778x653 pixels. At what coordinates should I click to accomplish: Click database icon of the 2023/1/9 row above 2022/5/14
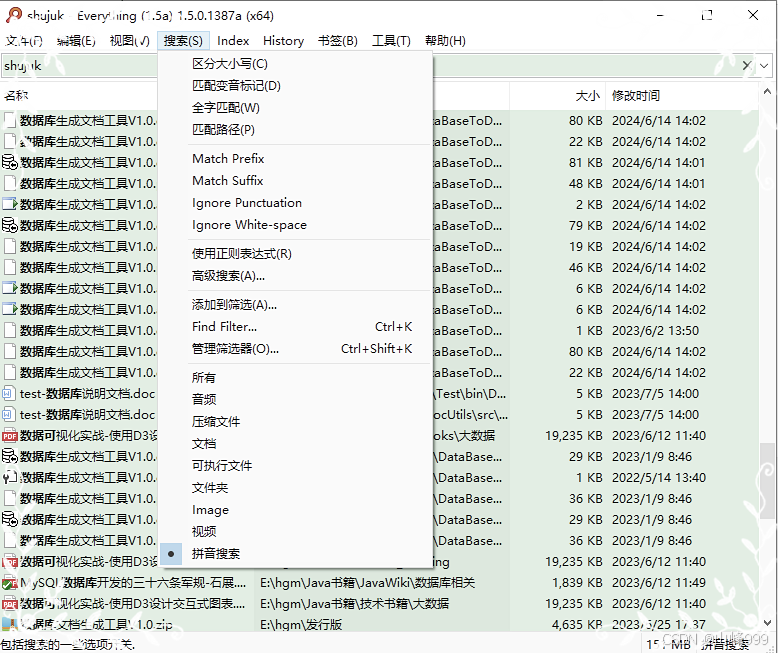10,457
